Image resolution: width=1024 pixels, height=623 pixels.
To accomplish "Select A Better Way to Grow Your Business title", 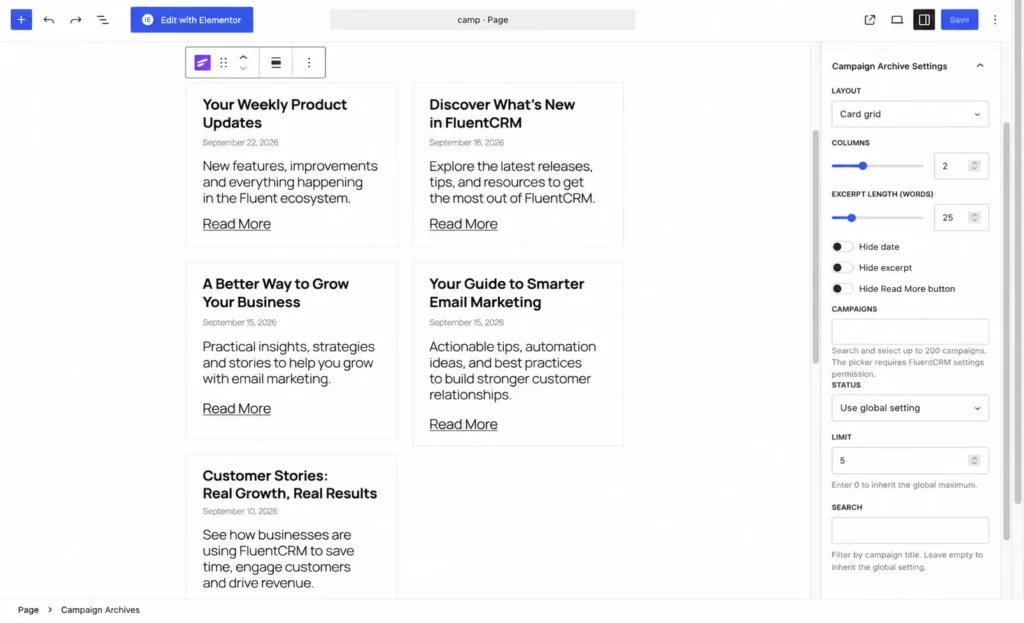I will [276, 293].
